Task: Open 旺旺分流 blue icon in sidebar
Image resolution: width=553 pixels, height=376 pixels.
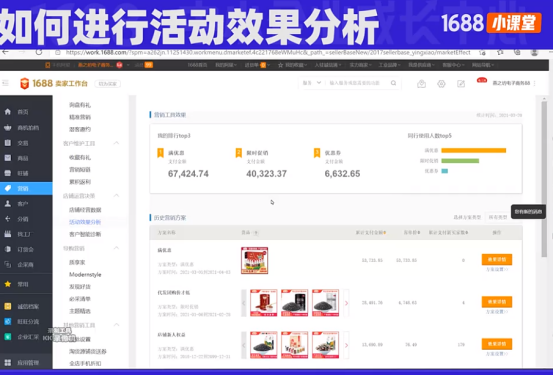Action: click(x=8, y=321)
